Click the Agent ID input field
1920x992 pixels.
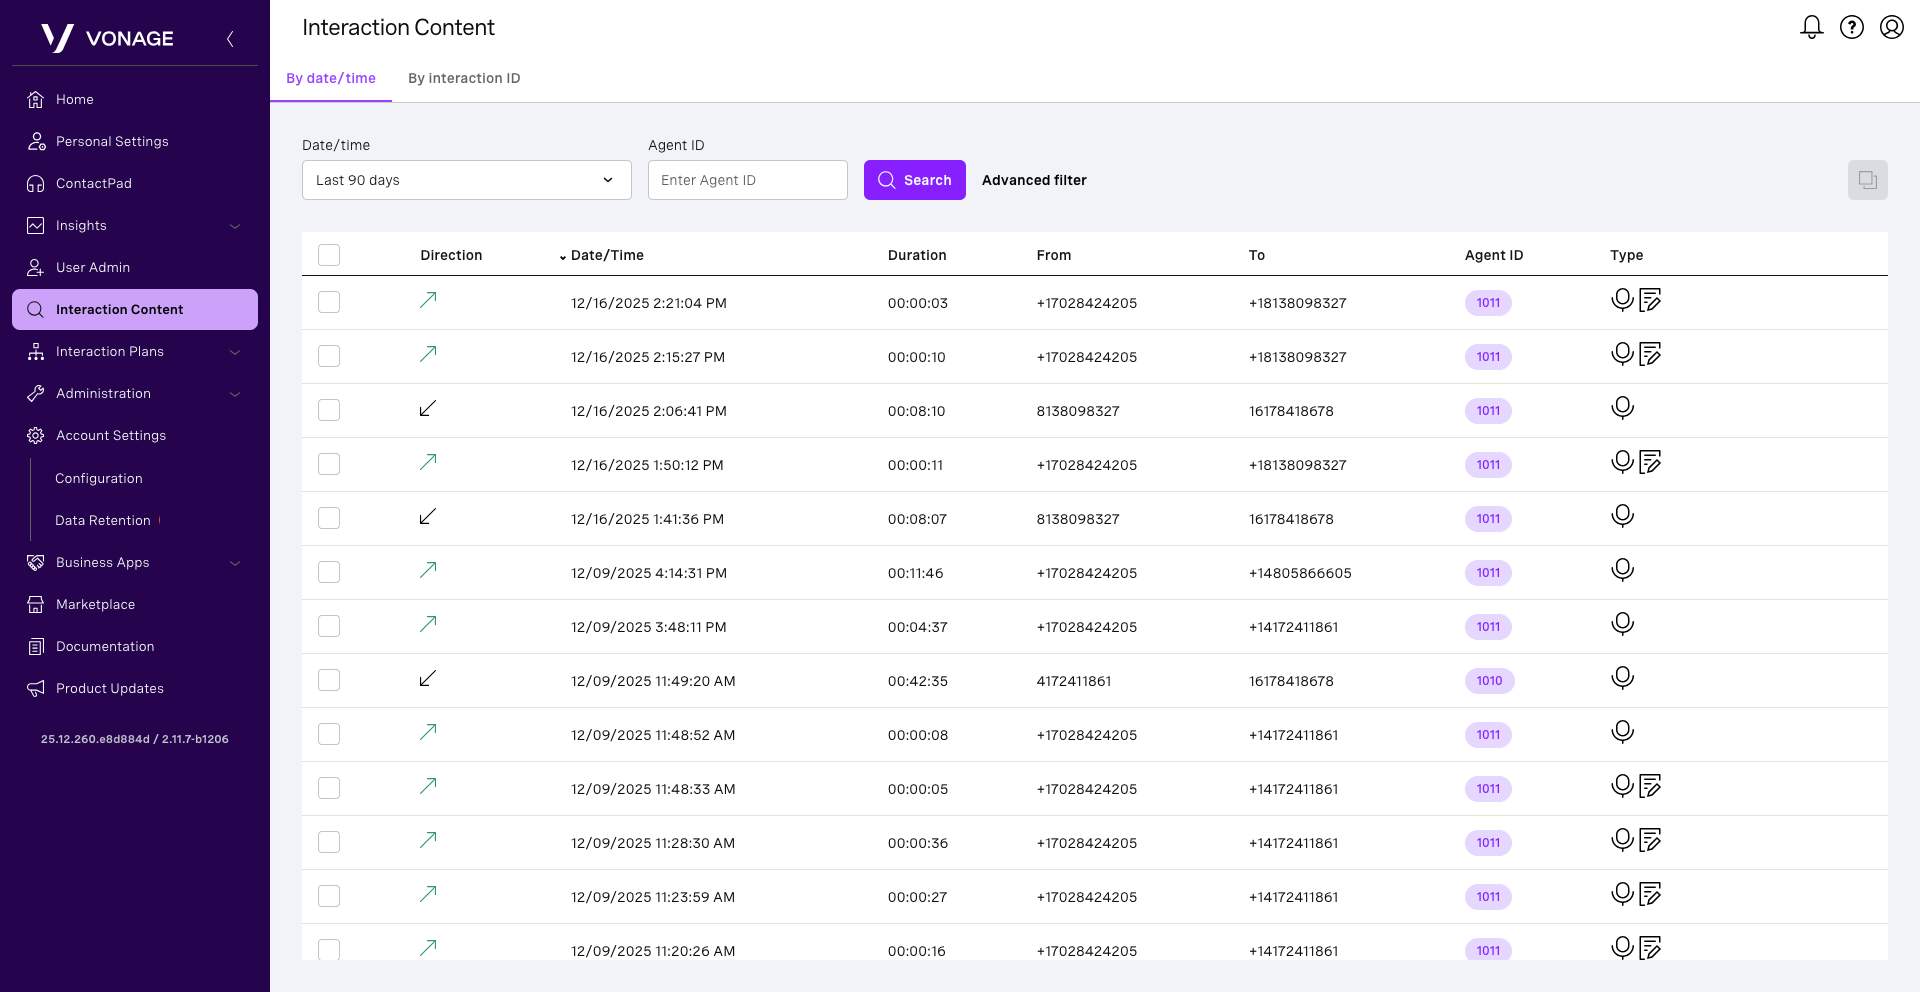tap(747, 180)
